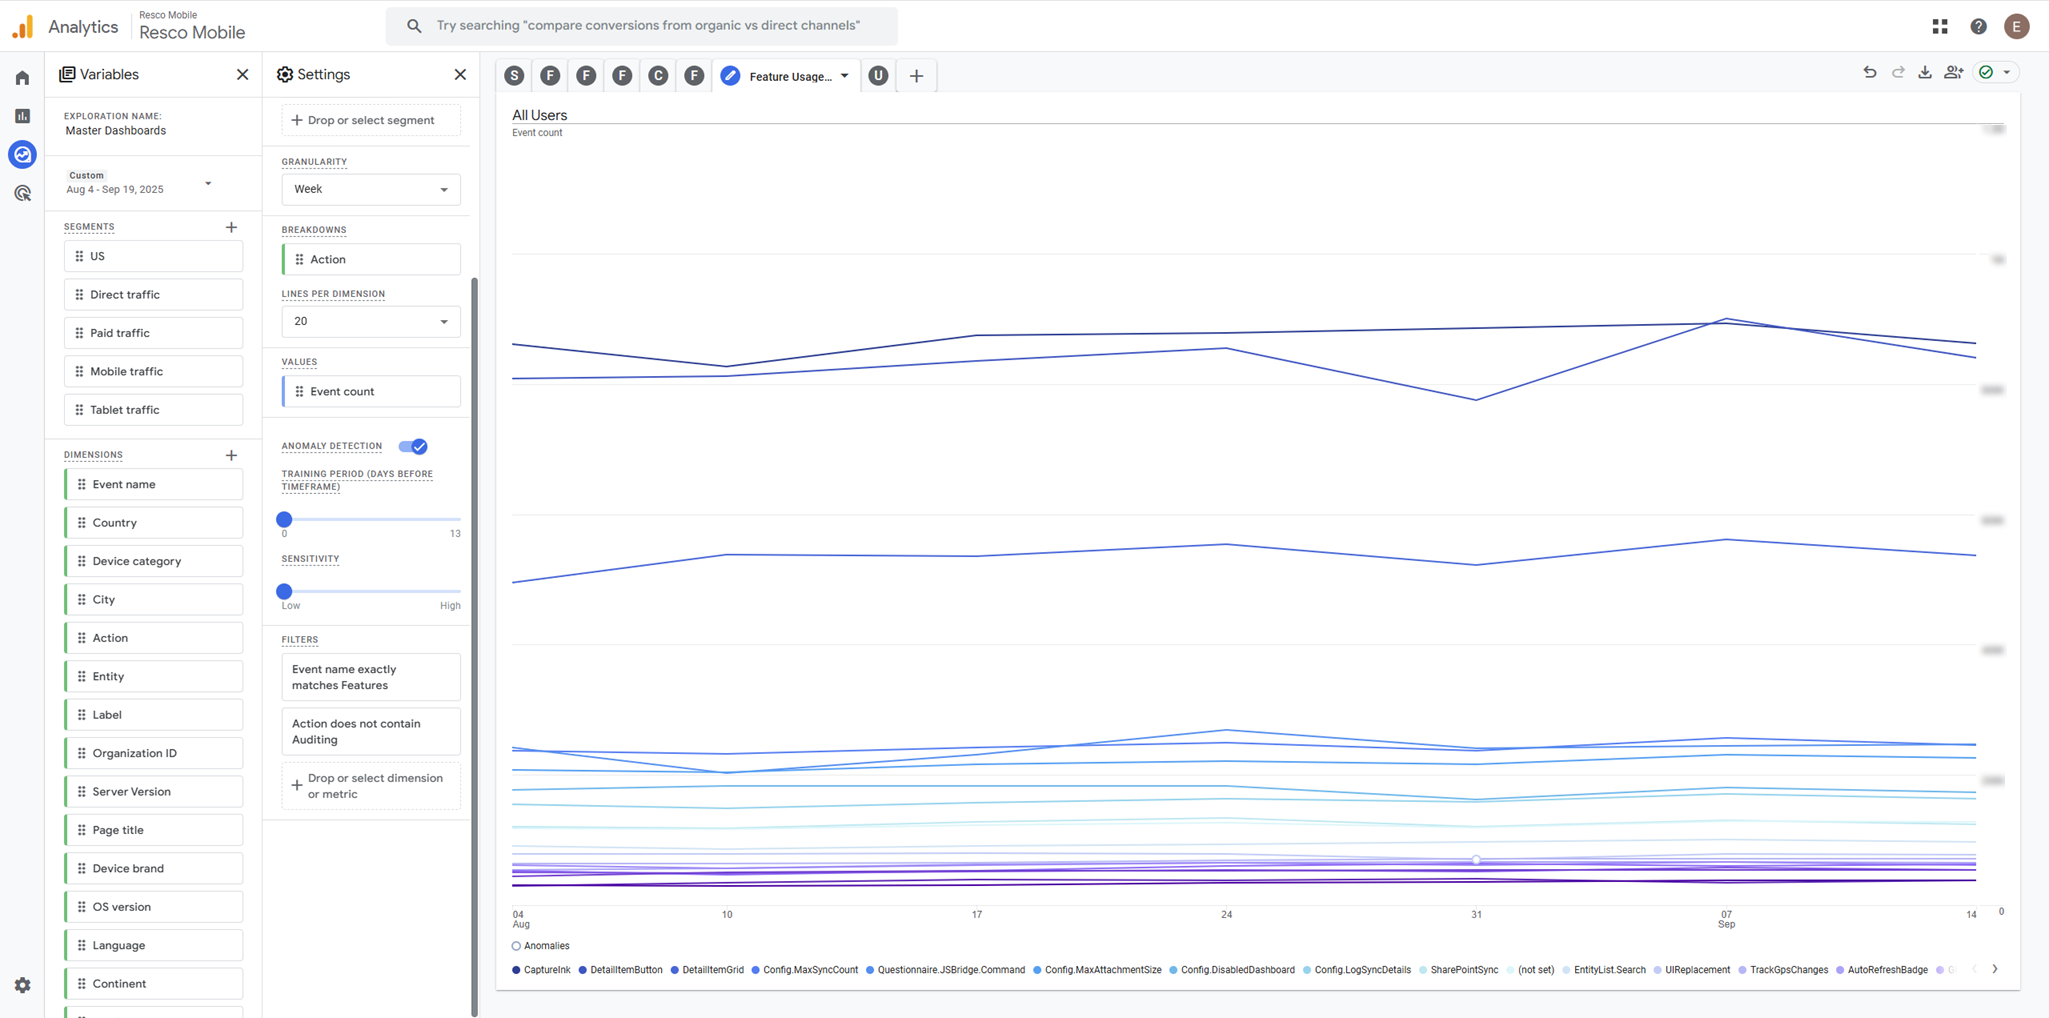This screenshot has width=2049, height=1018.
Task: Click Drop or select segment button
Action: [370, 120]
